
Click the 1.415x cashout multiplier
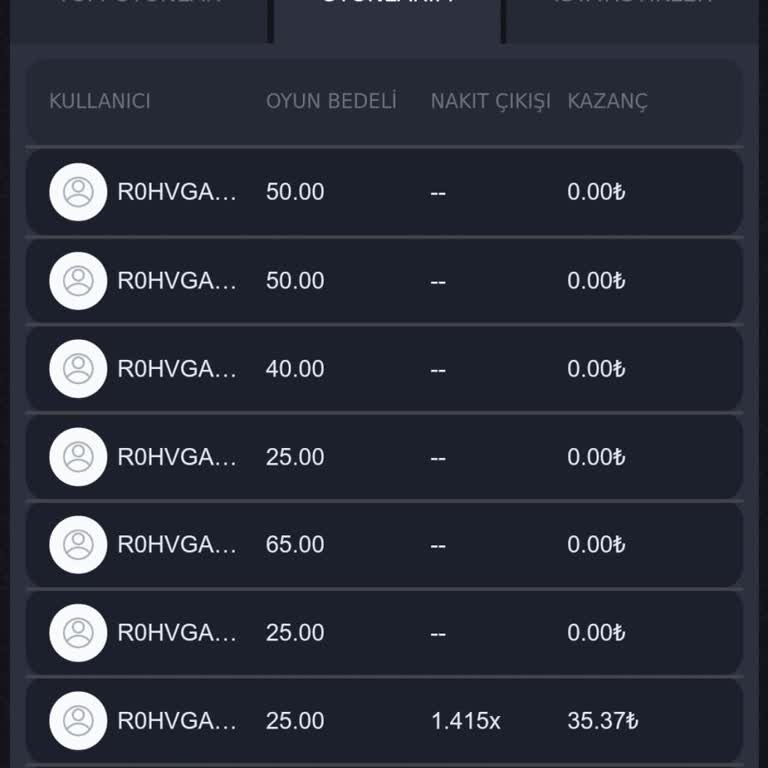point(465,721)
